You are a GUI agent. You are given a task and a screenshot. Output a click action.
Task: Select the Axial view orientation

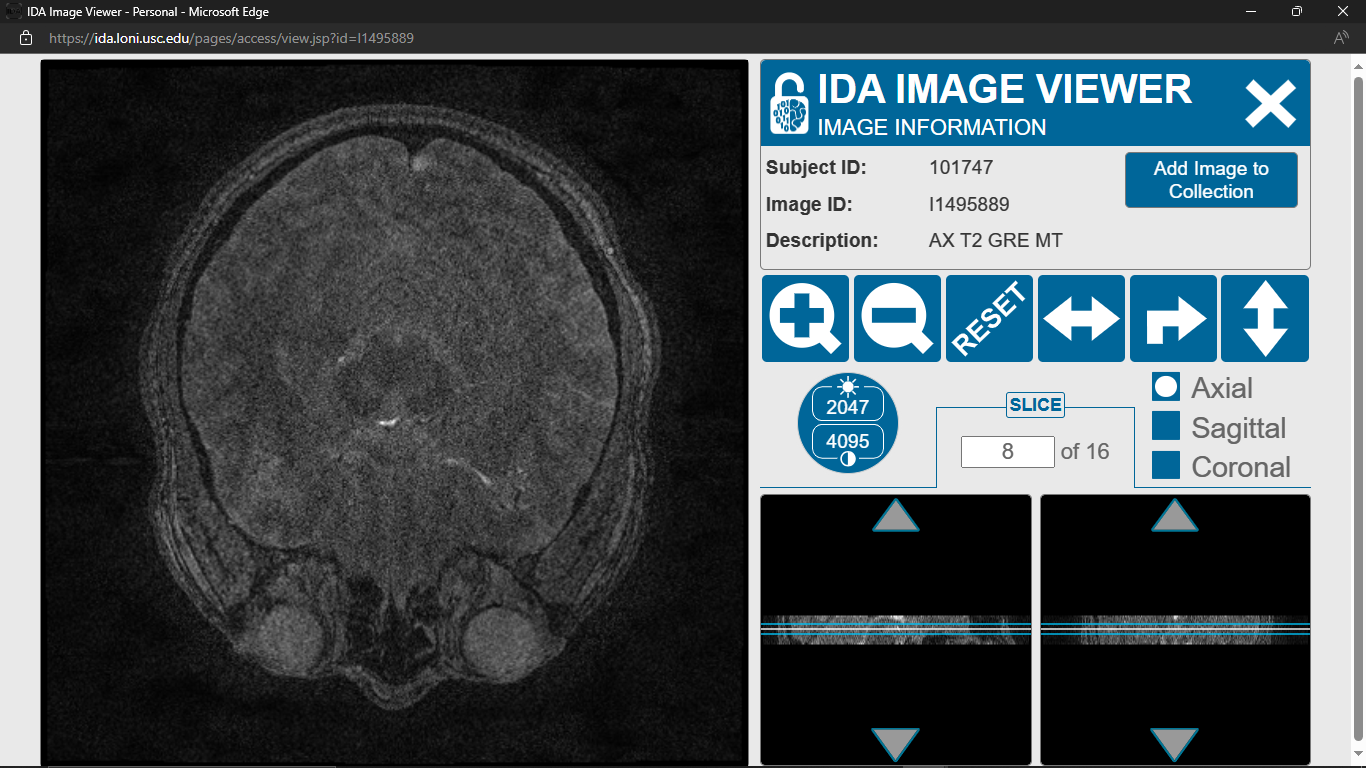1165,387
